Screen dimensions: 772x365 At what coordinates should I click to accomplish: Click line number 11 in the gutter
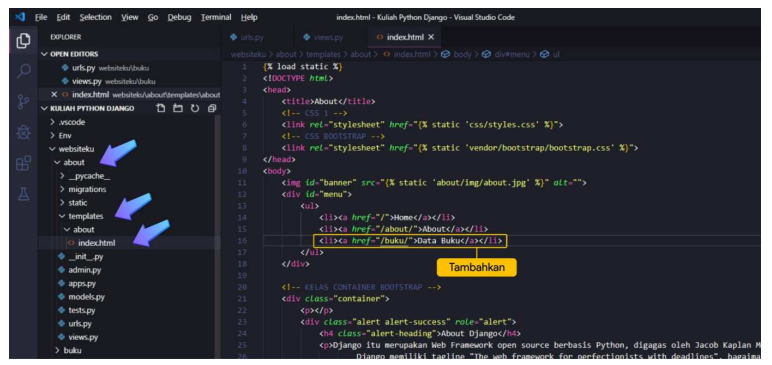pos(242,183)
